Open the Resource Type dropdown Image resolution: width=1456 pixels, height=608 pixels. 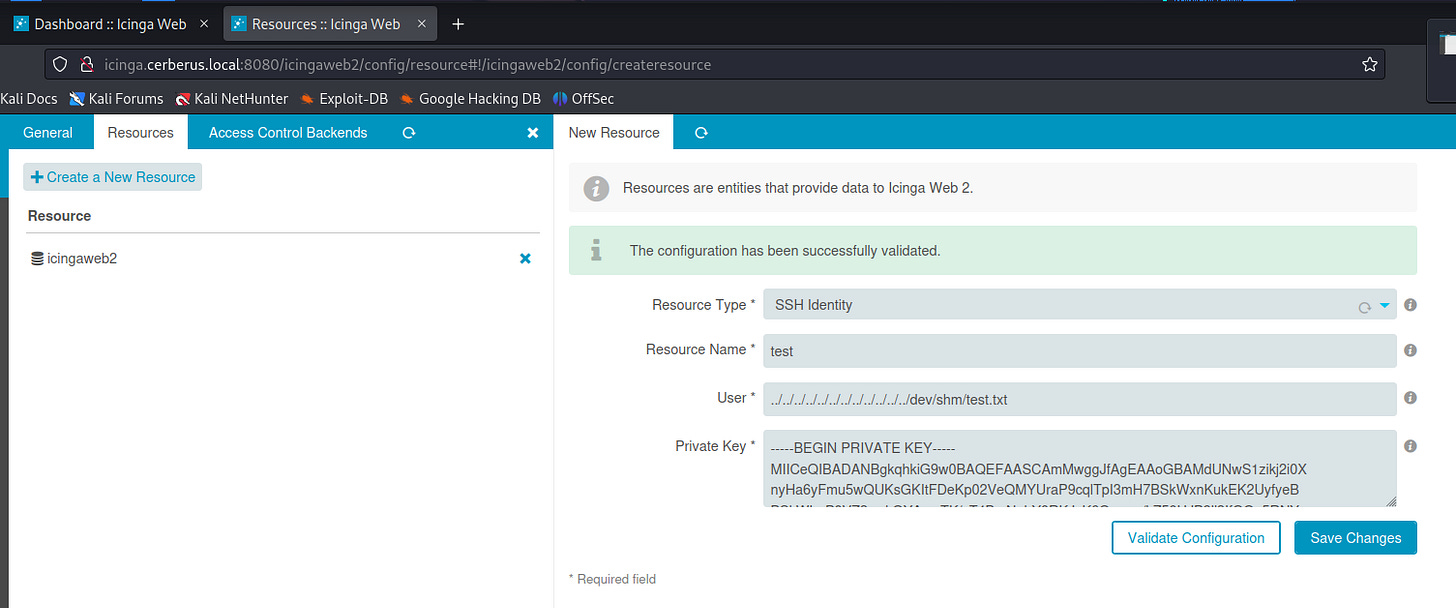(x=1080, y=305)
